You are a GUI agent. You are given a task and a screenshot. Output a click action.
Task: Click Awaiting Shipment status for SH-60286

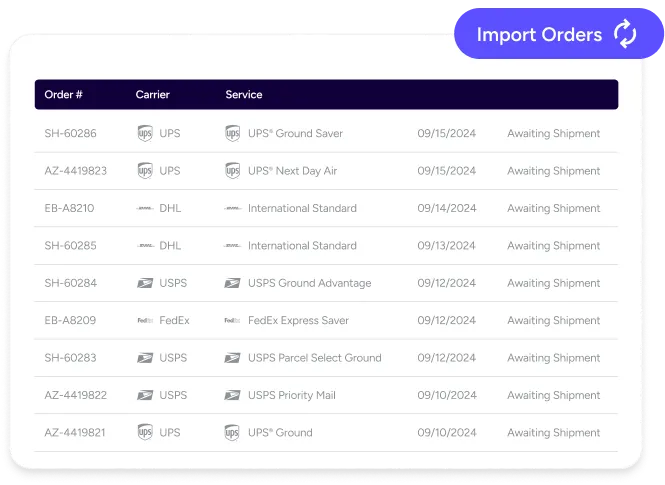(x=553, y=133)
